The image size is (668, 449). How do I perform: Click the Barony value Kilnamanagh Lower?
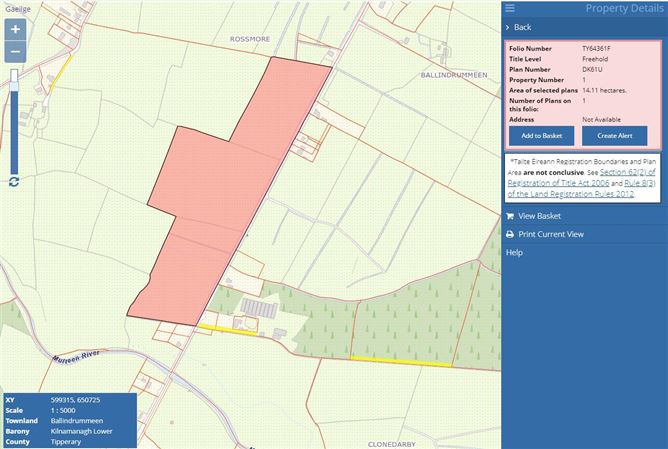81,432
